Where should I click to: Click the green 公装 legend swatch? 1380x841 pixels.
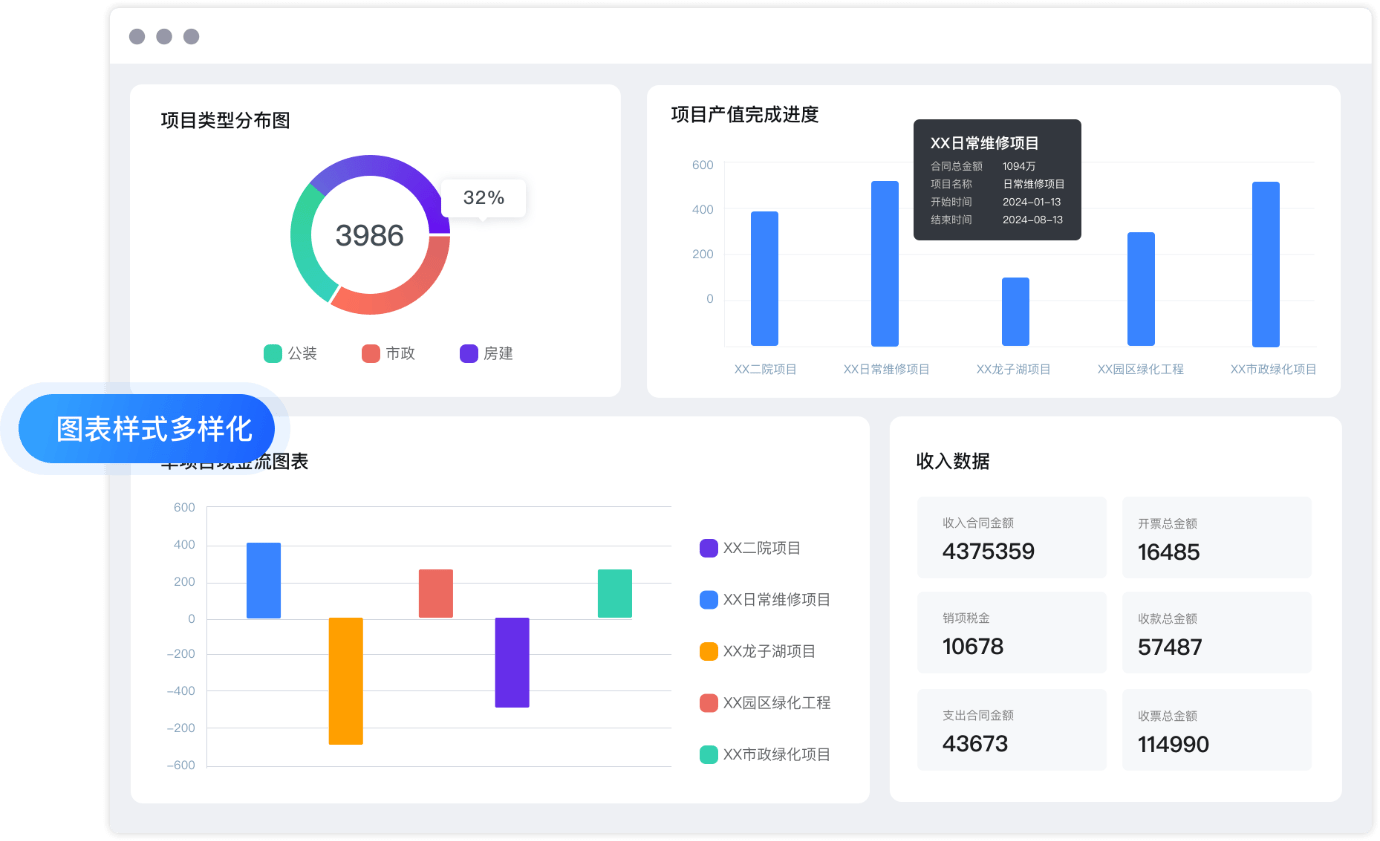tap(273, 353)
